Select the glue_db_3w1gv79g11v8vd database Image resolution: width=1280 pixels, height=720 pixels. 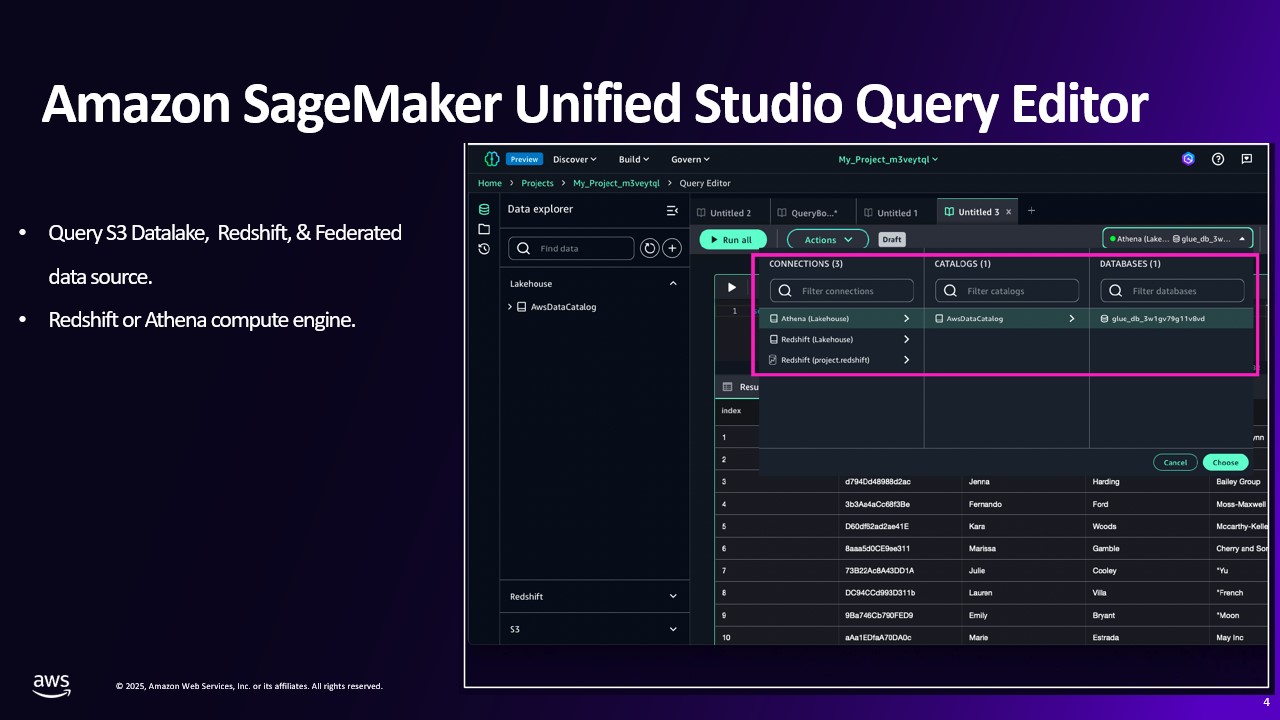pos(1171,319)
